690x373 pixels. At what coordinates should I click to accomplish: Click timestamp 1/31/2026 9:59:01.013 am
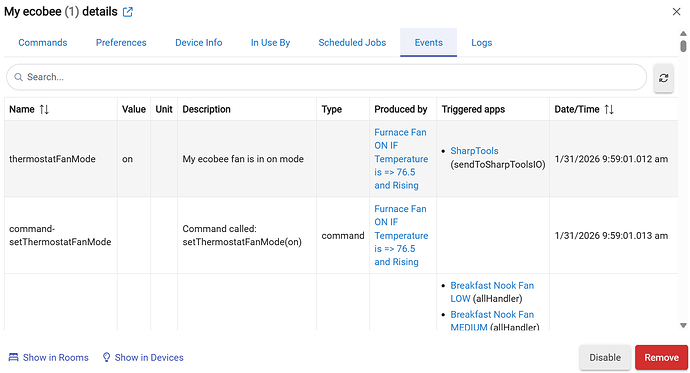tap(611, 235)
